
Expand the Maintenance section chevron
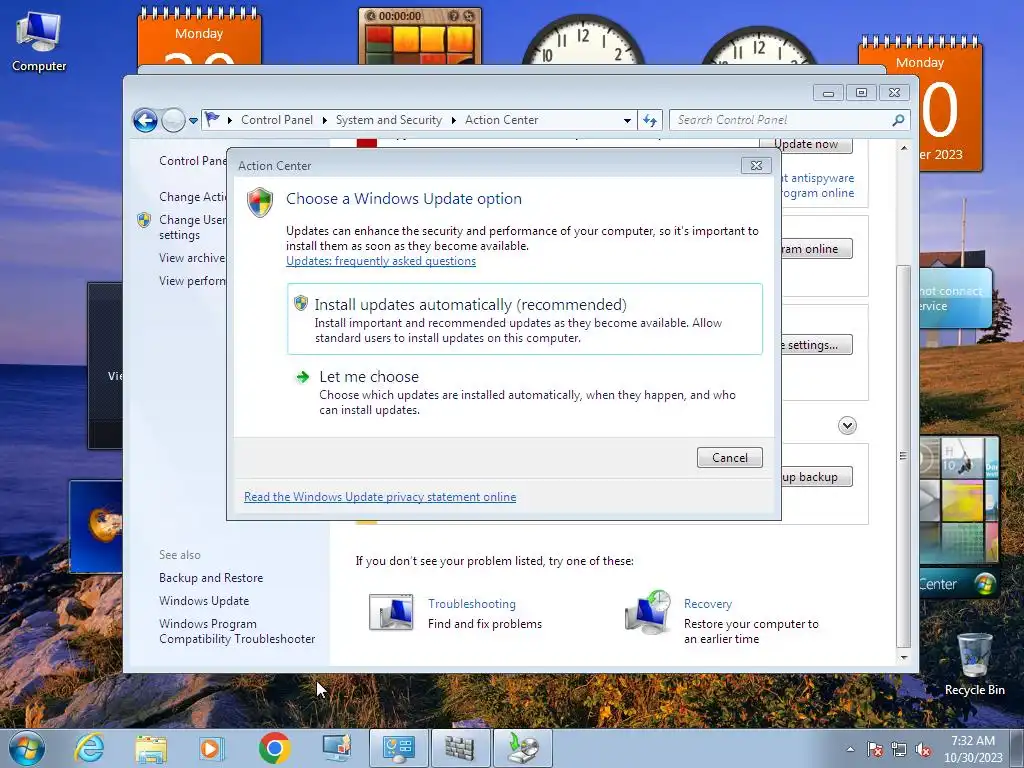click(x=847, y=426)
